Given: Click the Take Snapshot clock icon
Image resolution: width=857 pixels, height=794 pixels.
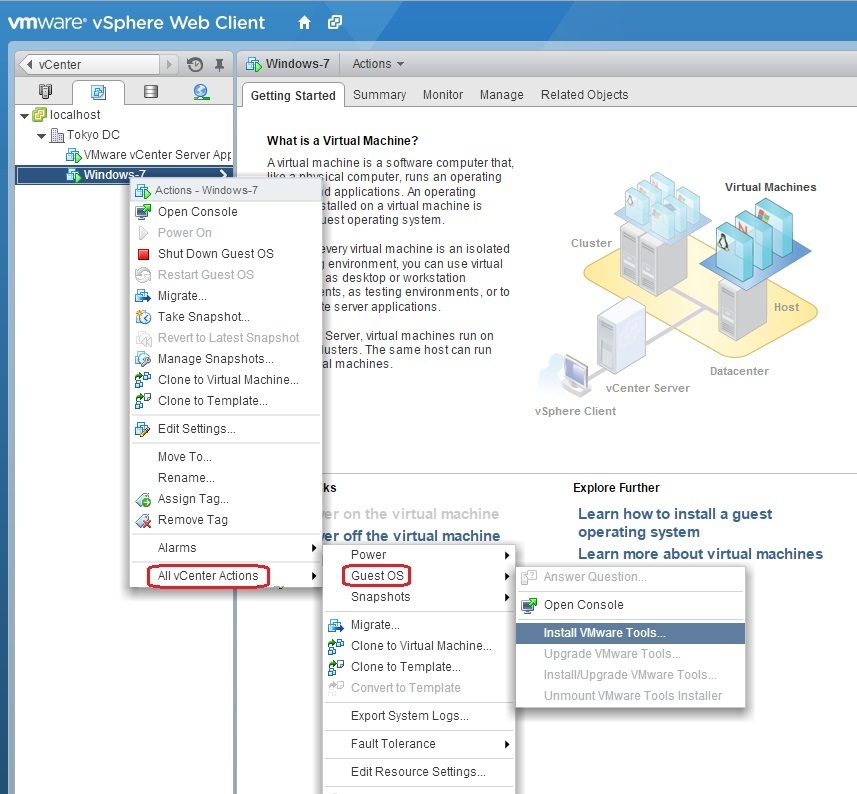Looking at the screenshot, I should (x=143, y=317).
